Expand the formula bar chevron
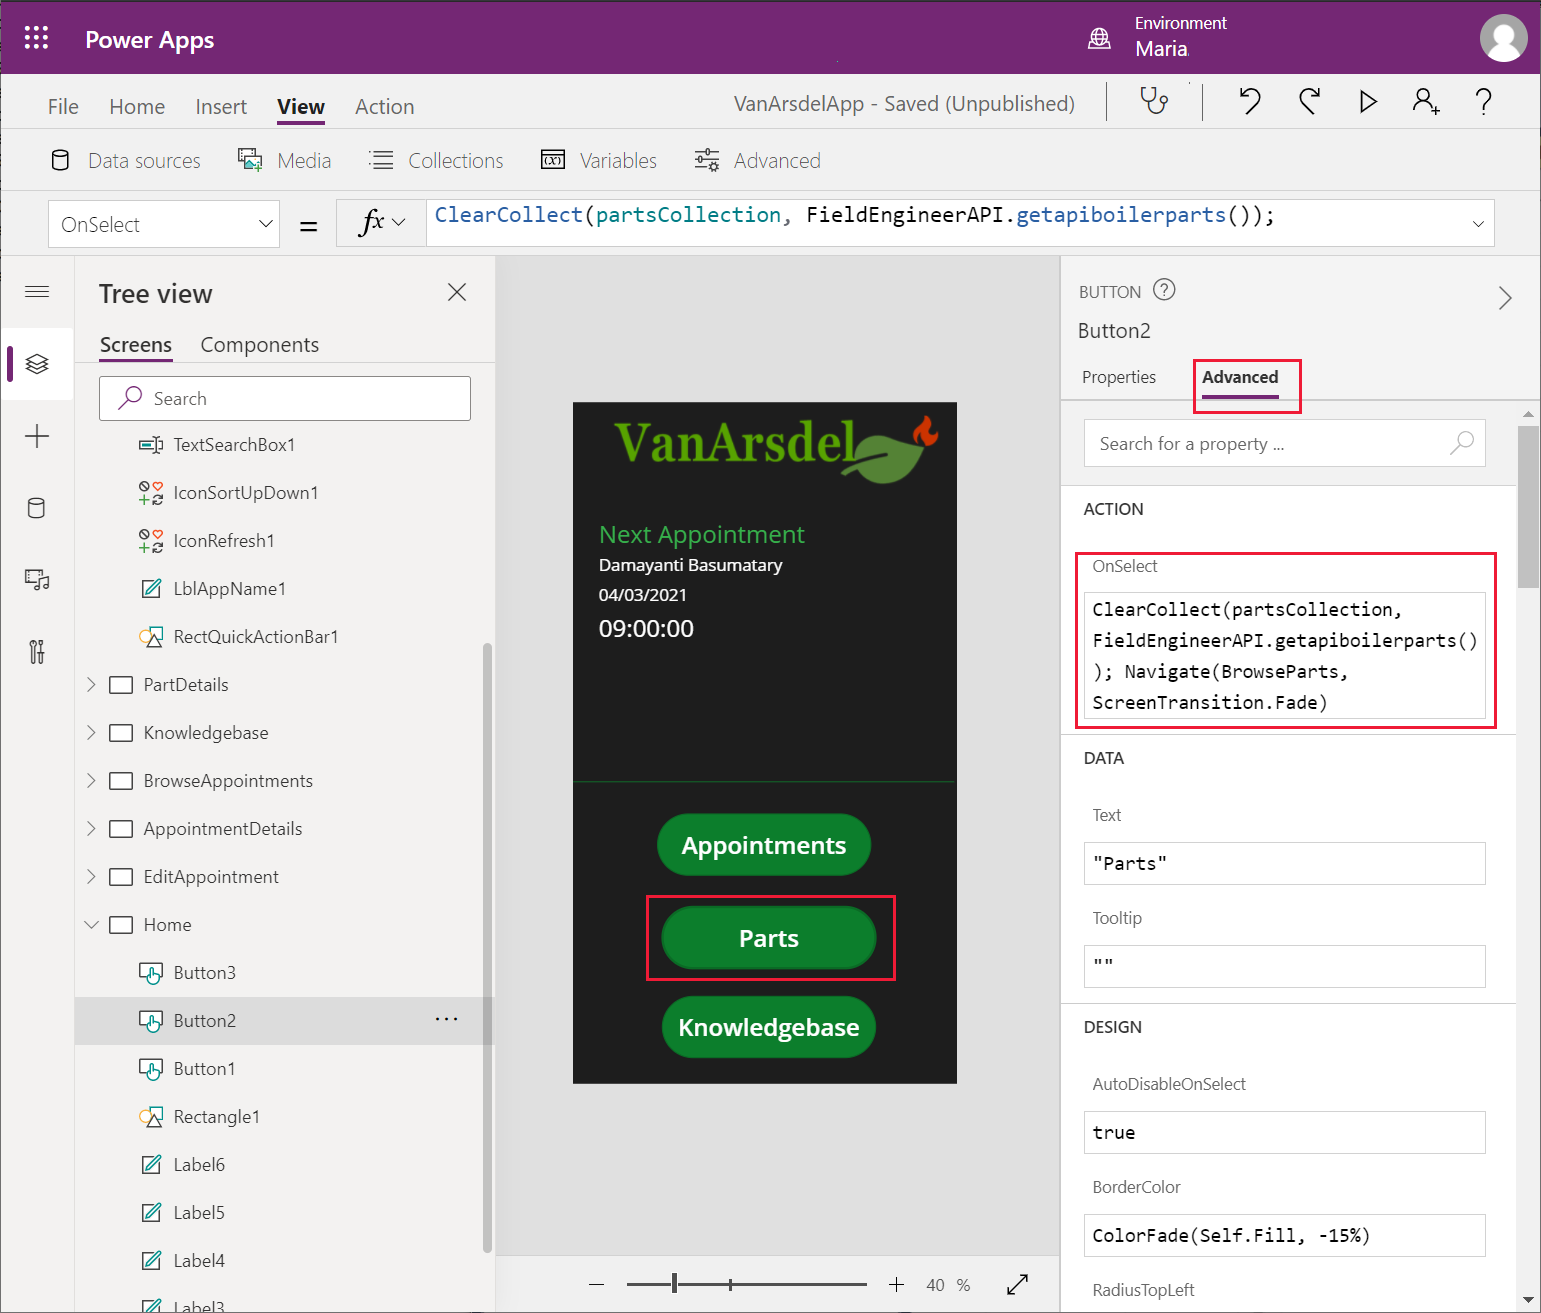Image resolution: width=1541 pixels, height=1313 pixels. click(x=1478, y=224)
